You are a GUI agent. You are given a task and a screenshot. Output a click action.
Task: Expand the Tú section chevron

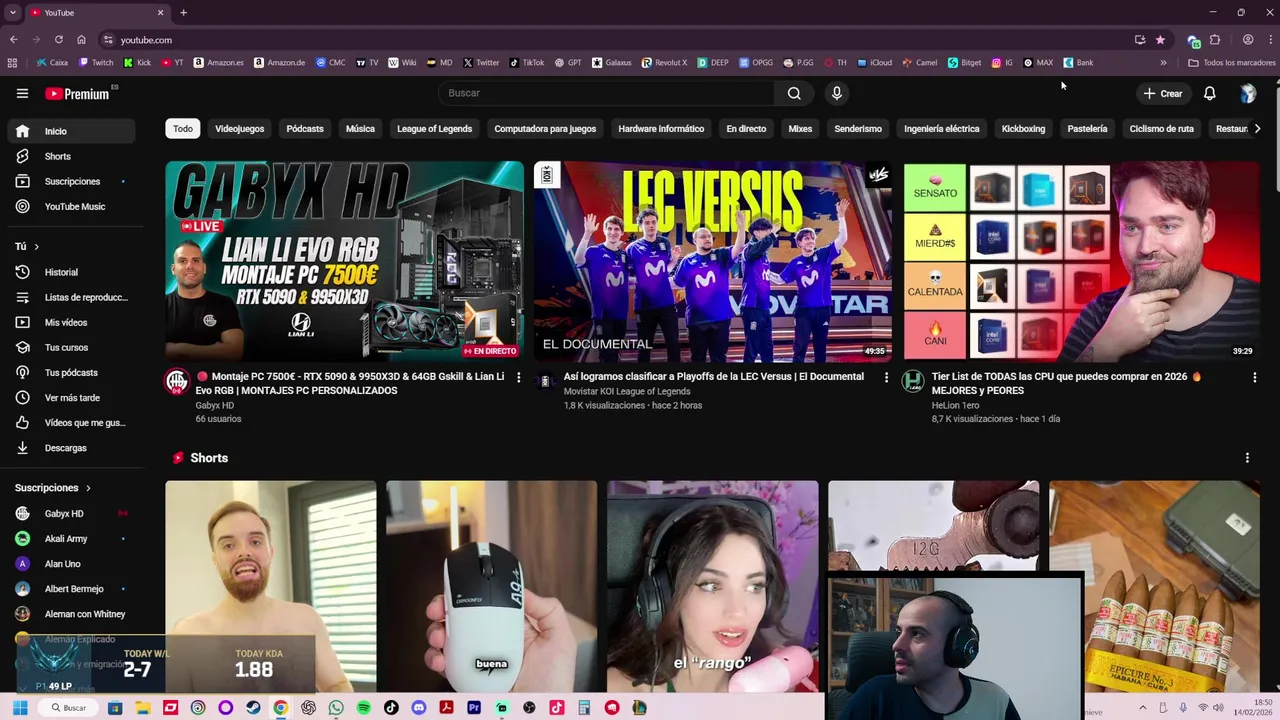click(37, 246)
